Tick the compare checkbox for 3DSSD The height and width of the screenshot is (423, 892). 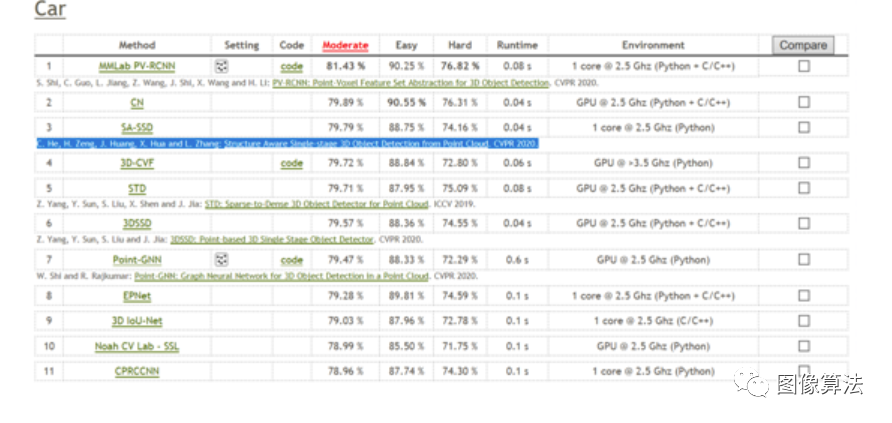803,223
